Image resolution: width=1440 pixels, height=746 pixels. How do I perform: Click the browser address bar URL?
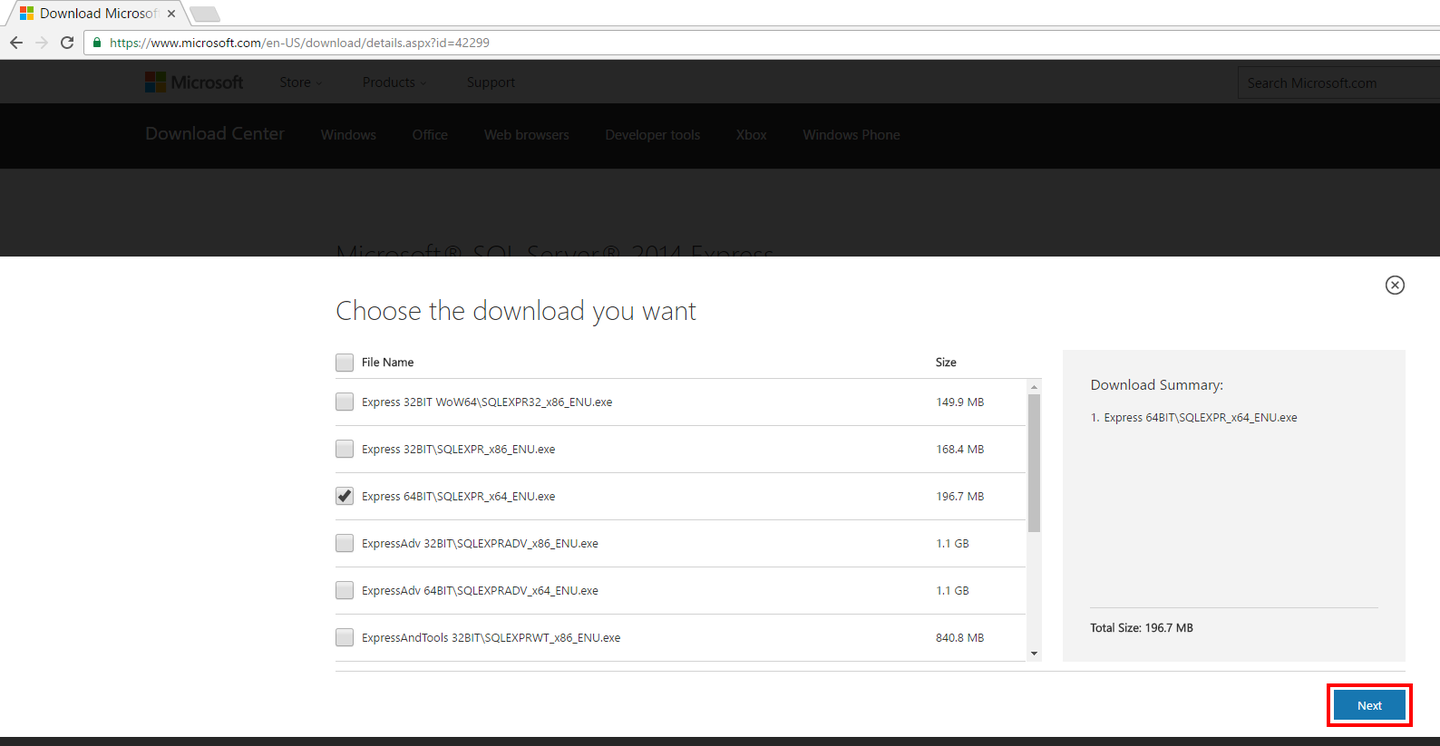pyautogui.click(x=299, y=43)
